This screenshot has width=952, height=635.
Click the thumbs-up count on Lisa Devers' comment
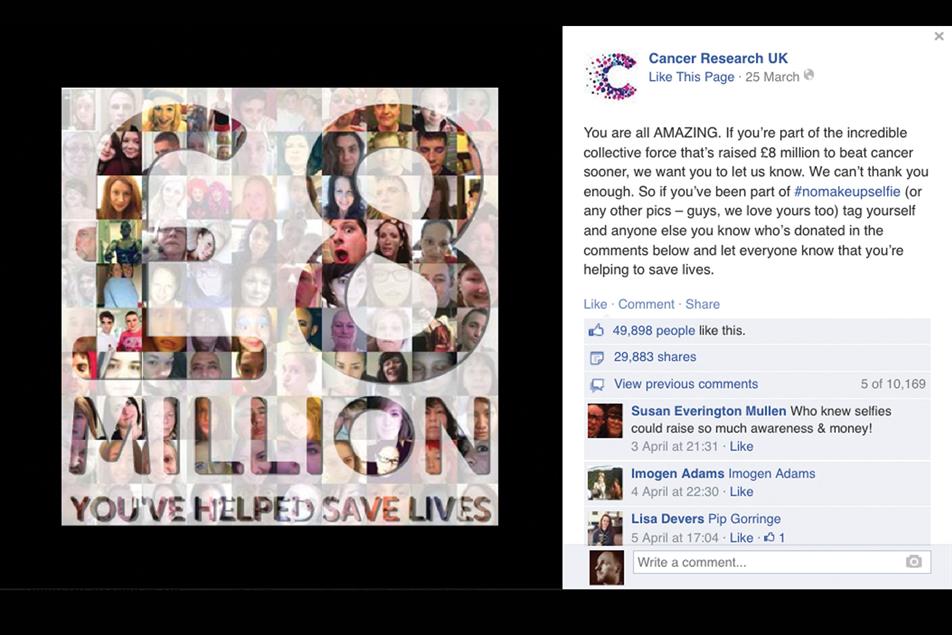point(774,537)
